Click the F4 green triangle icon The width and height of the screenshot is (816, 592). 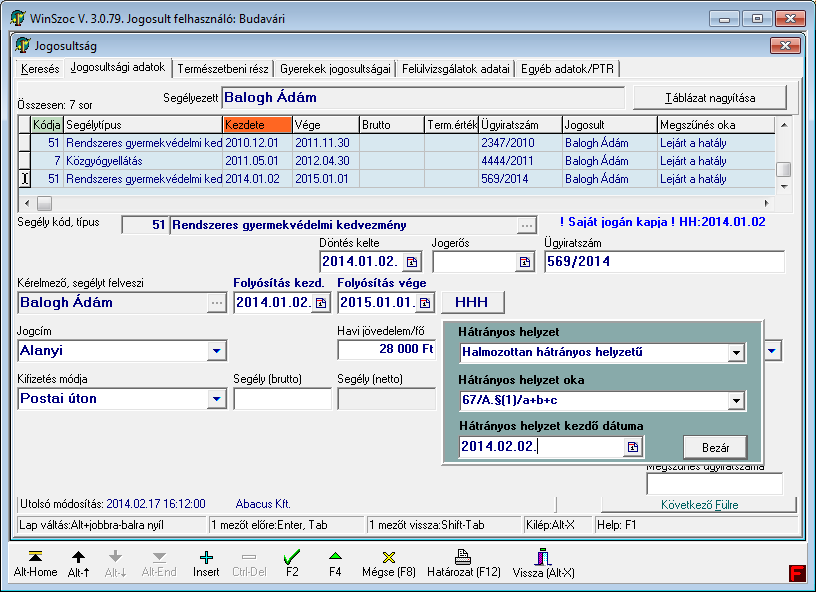[x=335, y=556]
